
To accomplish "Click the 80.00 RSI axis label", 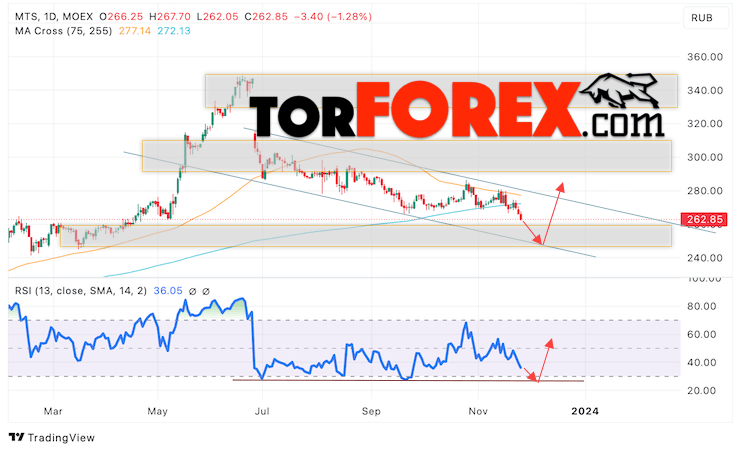I will pyautogui.click(x=701, y=306).
